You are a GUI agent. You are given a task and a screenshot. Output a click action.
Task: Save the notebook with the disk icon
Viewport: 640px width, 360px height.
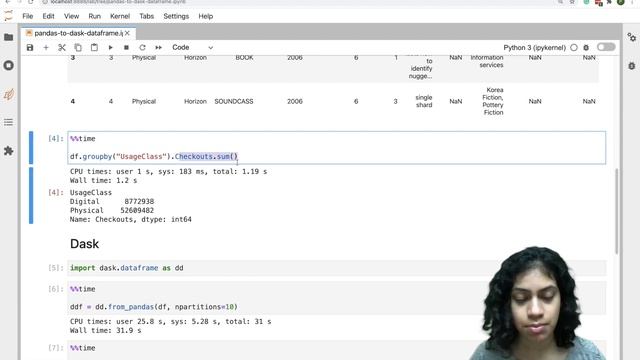[30, 48]
